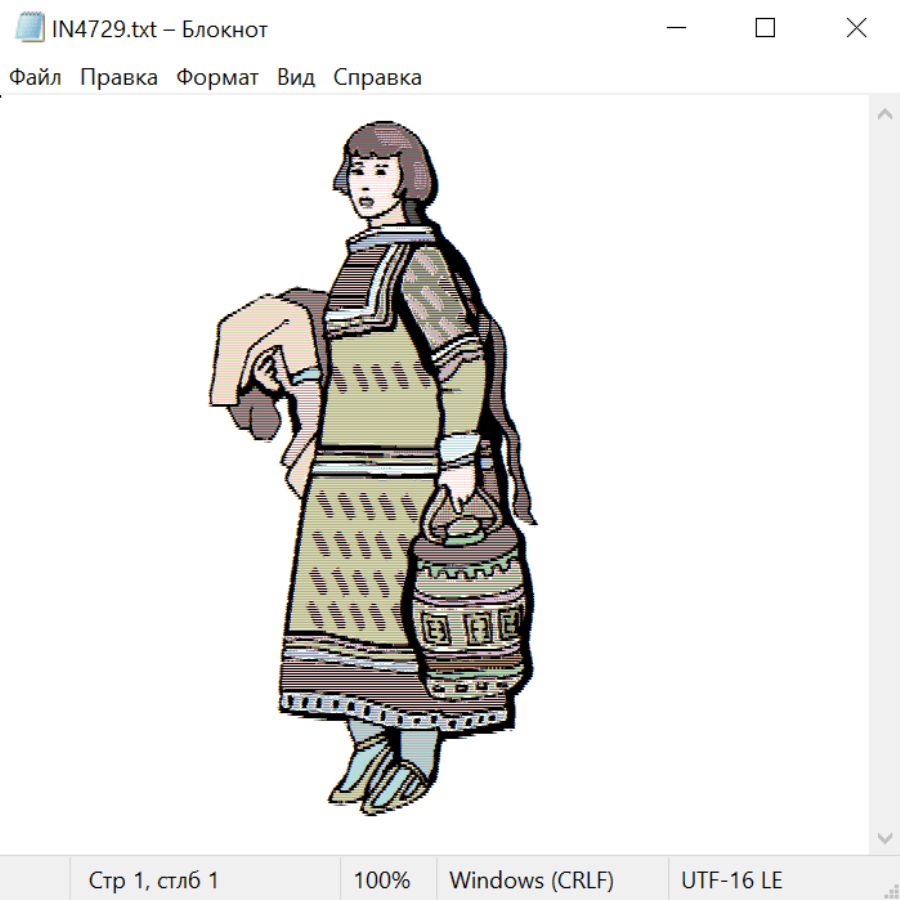Click the vertical scrollbar track
Viewport: 900px width, 900px height.
coord(884,475)
